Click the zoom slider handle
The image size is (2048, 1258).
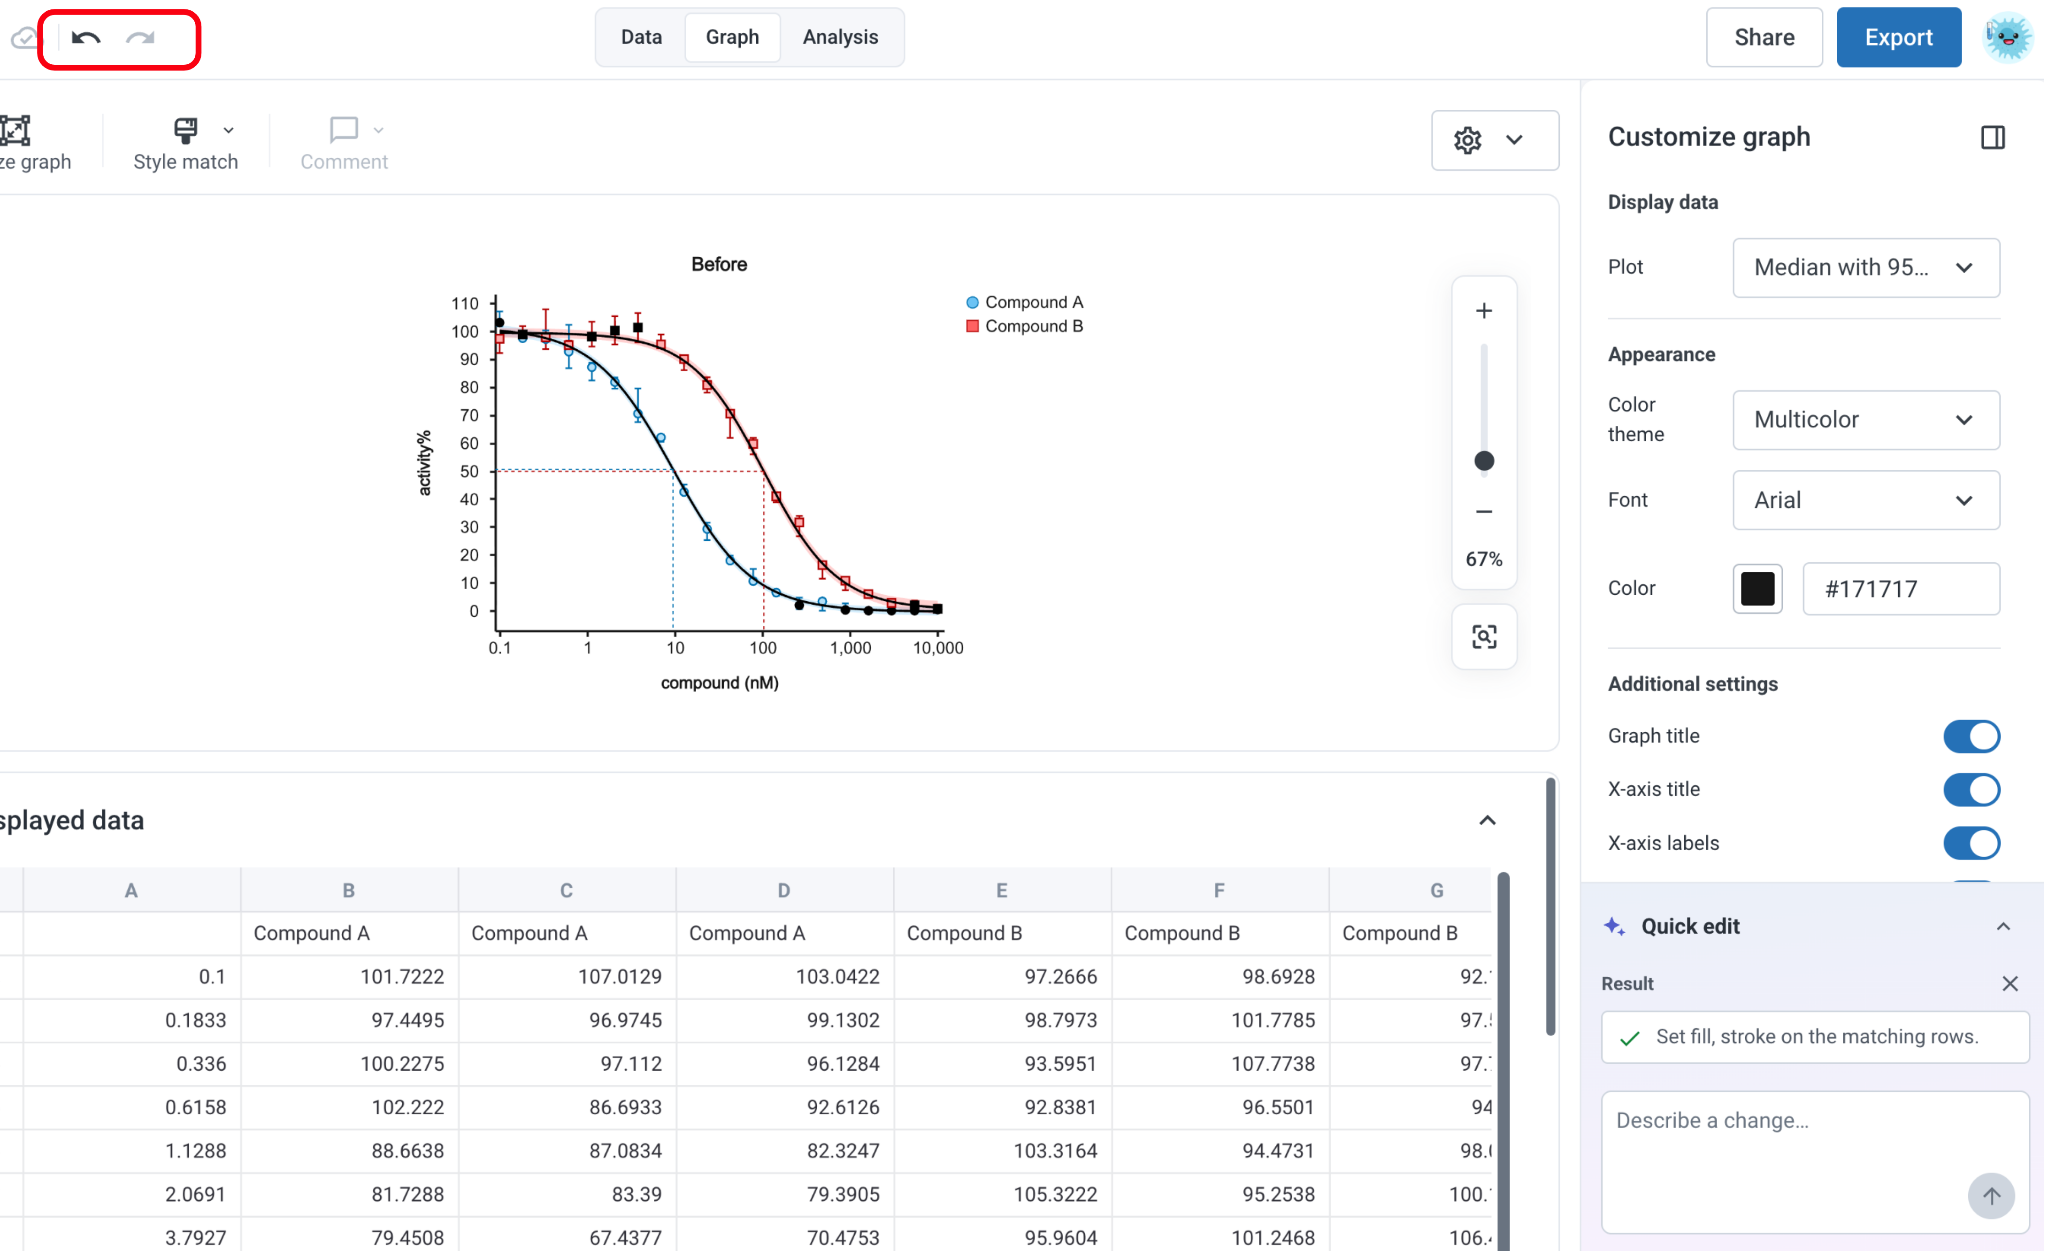tap(1484, 461)
